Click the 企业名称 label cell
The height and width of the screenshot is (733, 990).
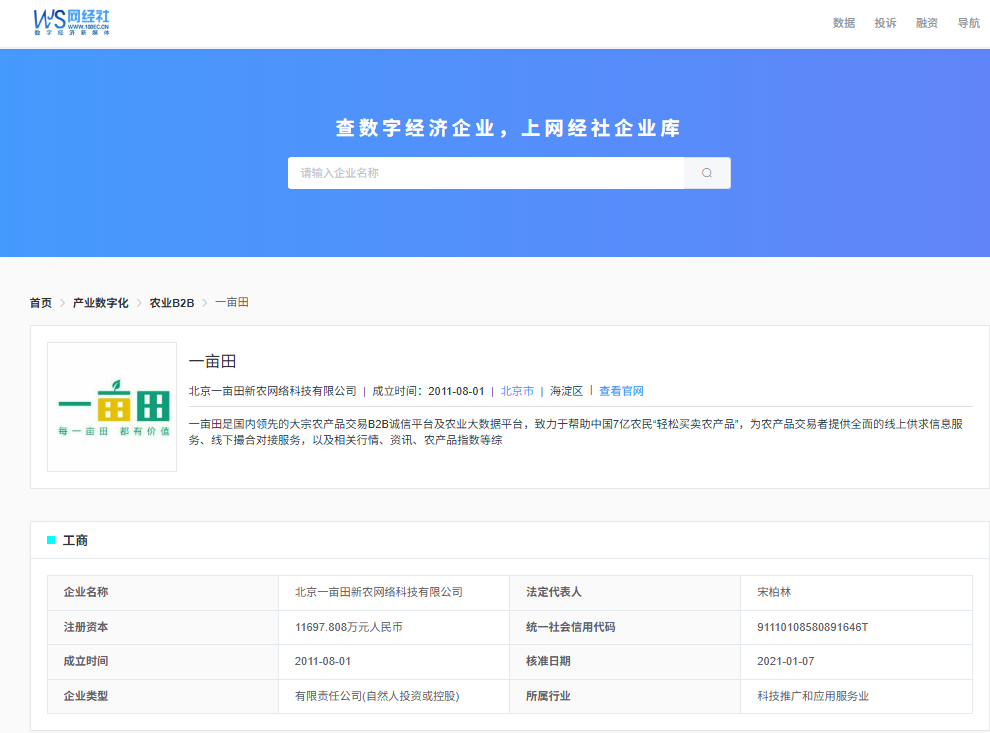pos(163,592)
